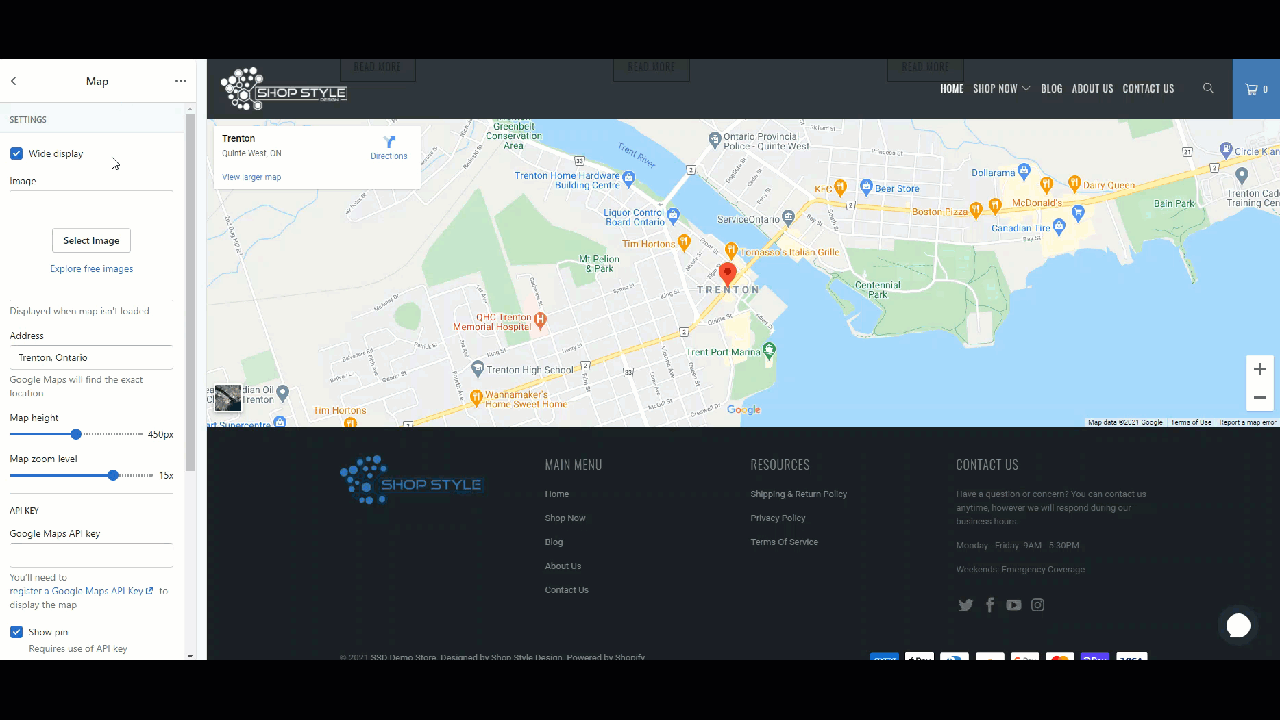Click the ServiceOntario marker
Viewport: 1280px width, 720px height.
[788, 216]
